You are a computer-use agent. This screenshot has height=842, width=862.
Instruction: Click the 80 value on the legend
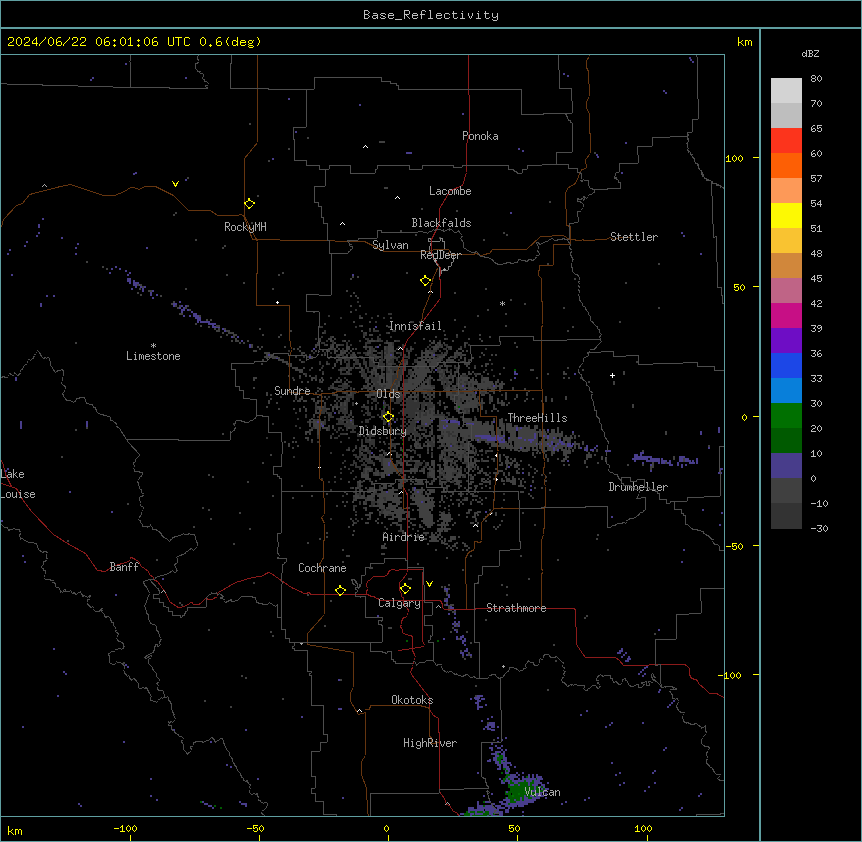coord(816,79)
